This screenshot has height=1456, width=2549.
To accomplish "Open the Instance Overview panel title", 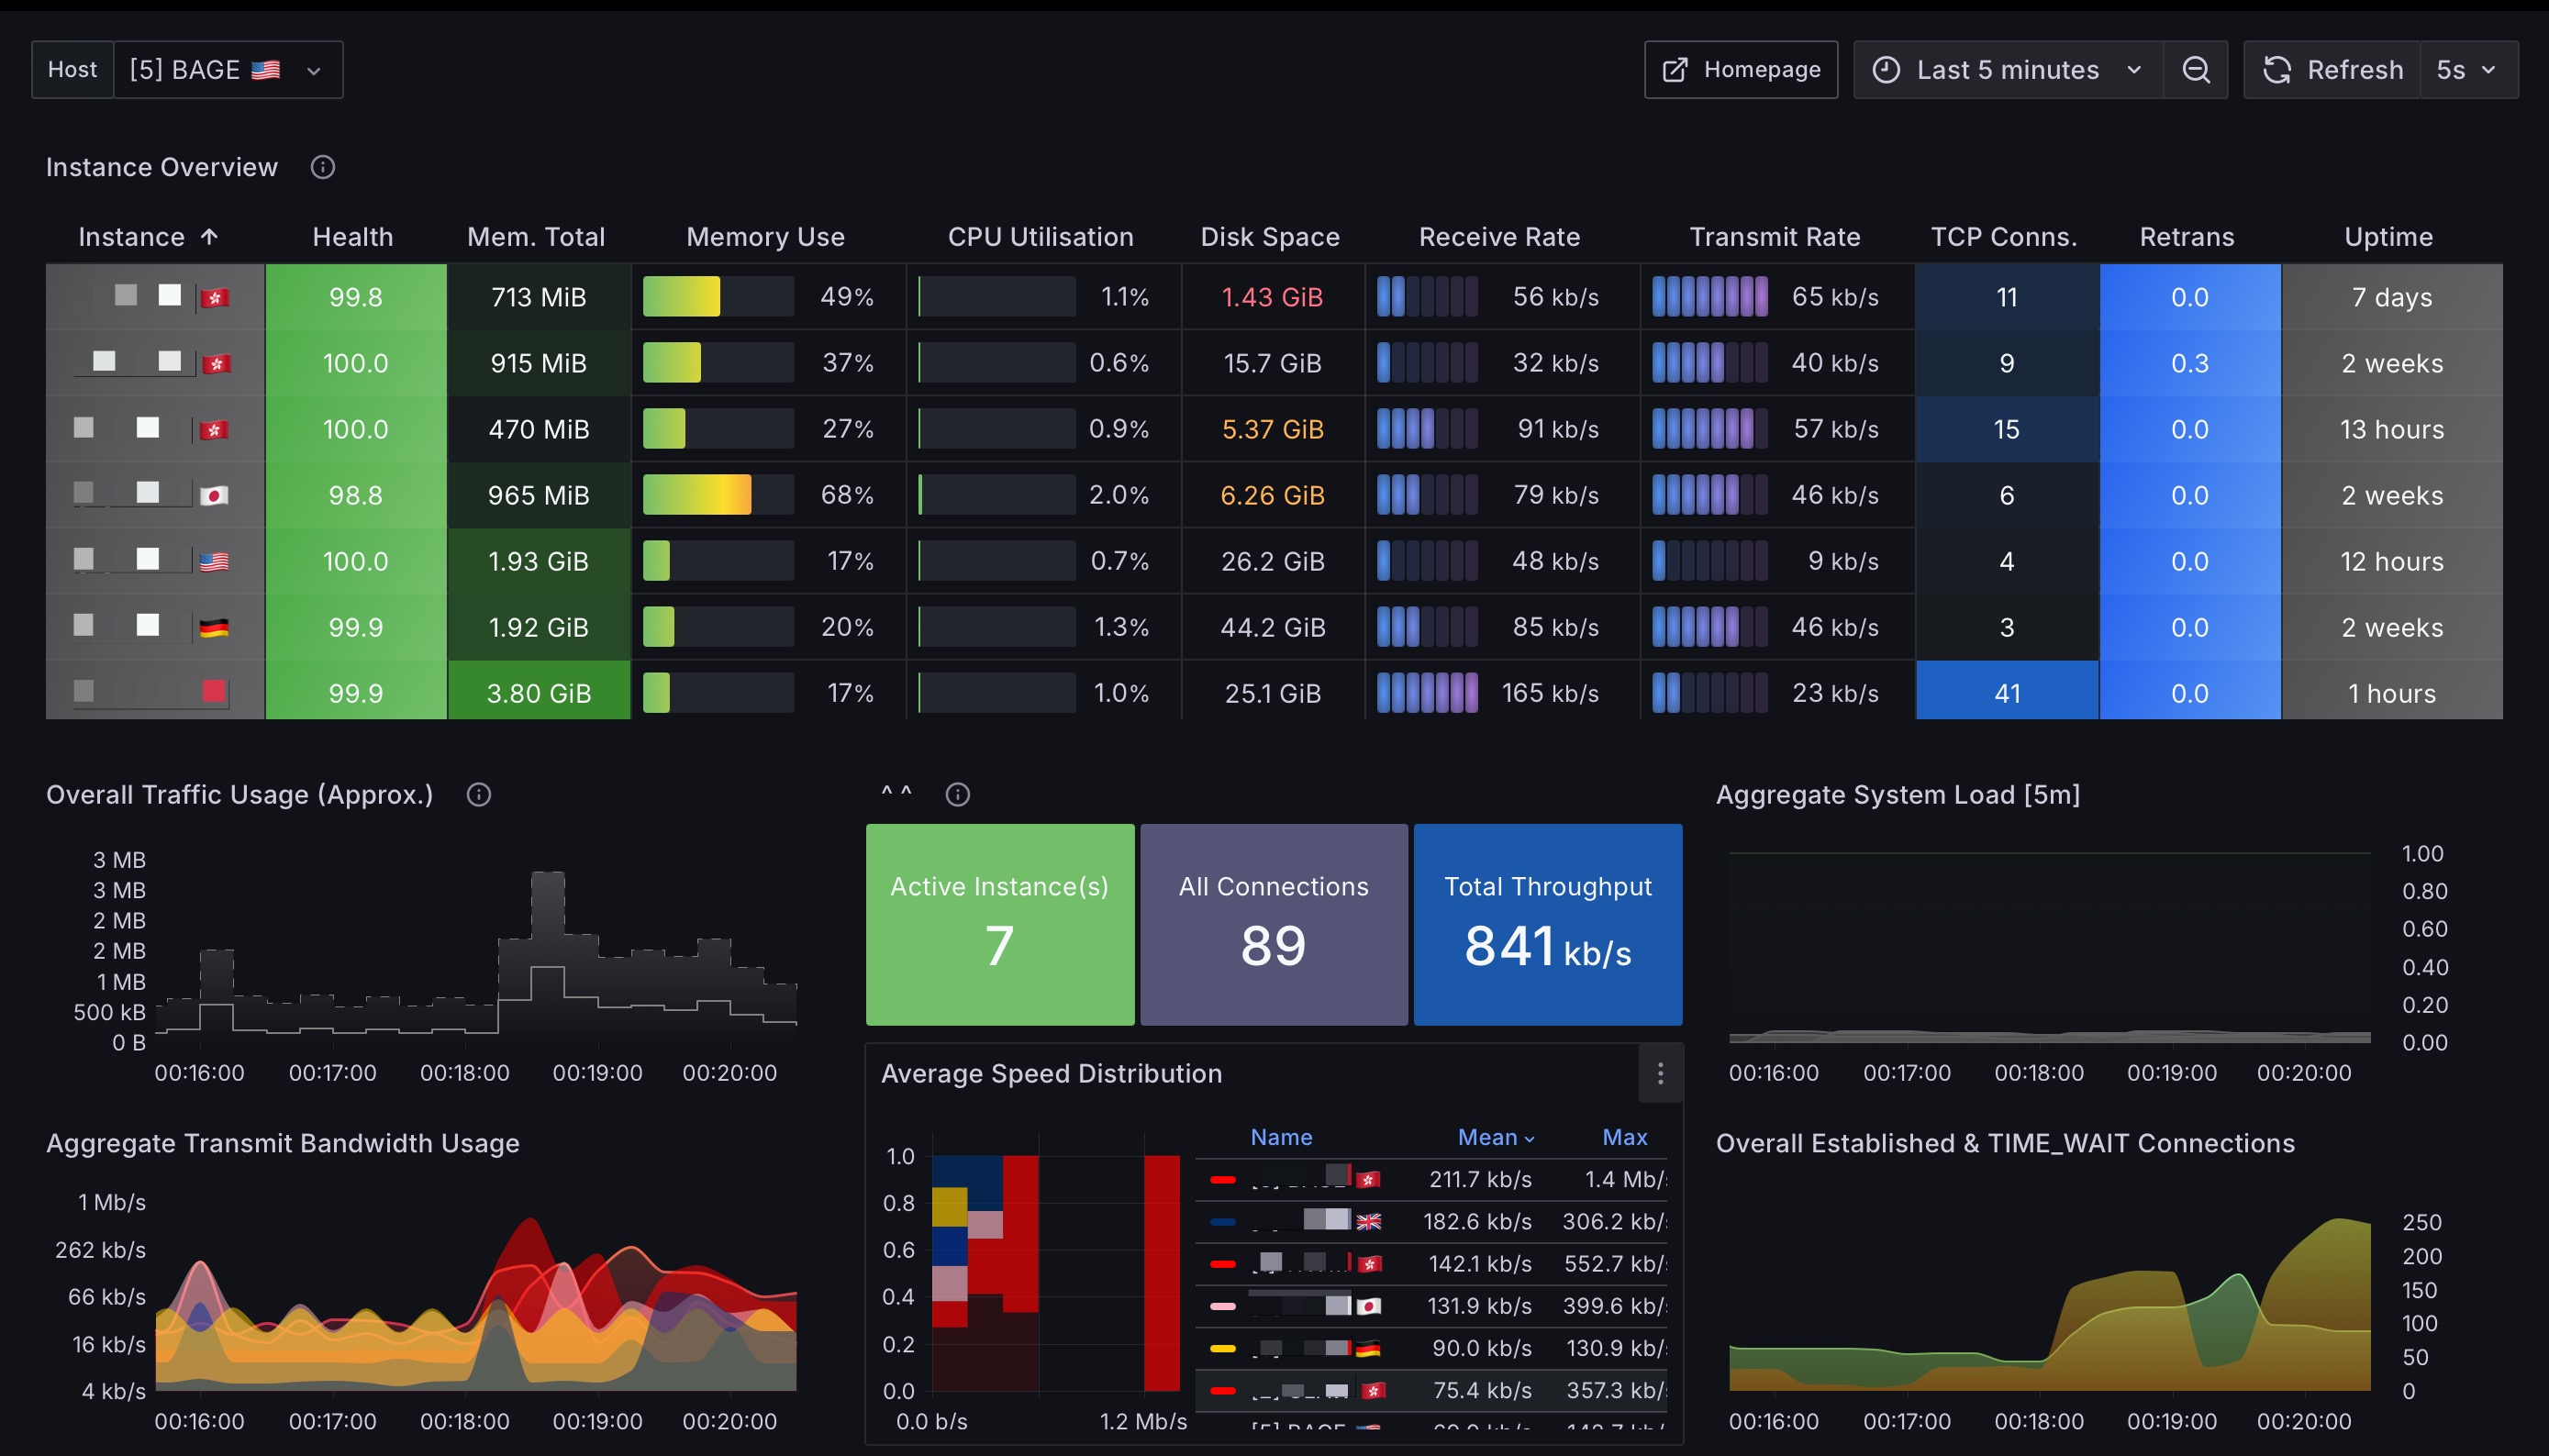I will (x=162, y=167).
